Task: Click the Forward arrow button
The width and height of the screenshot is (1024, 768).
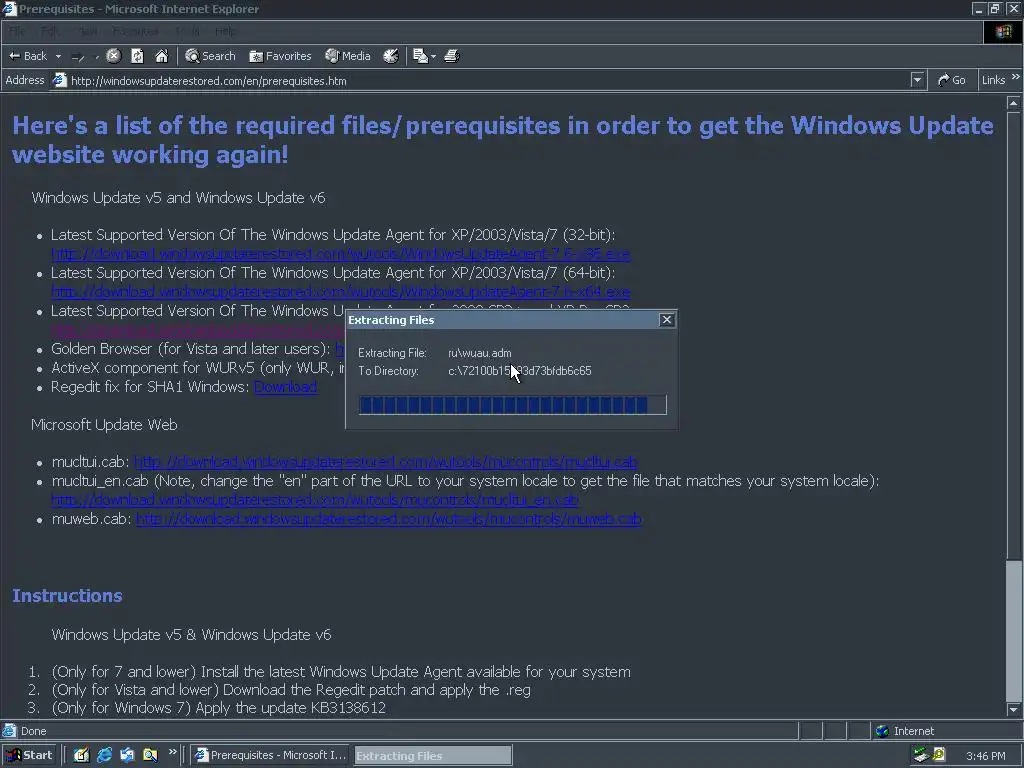Action: [78, 57]
